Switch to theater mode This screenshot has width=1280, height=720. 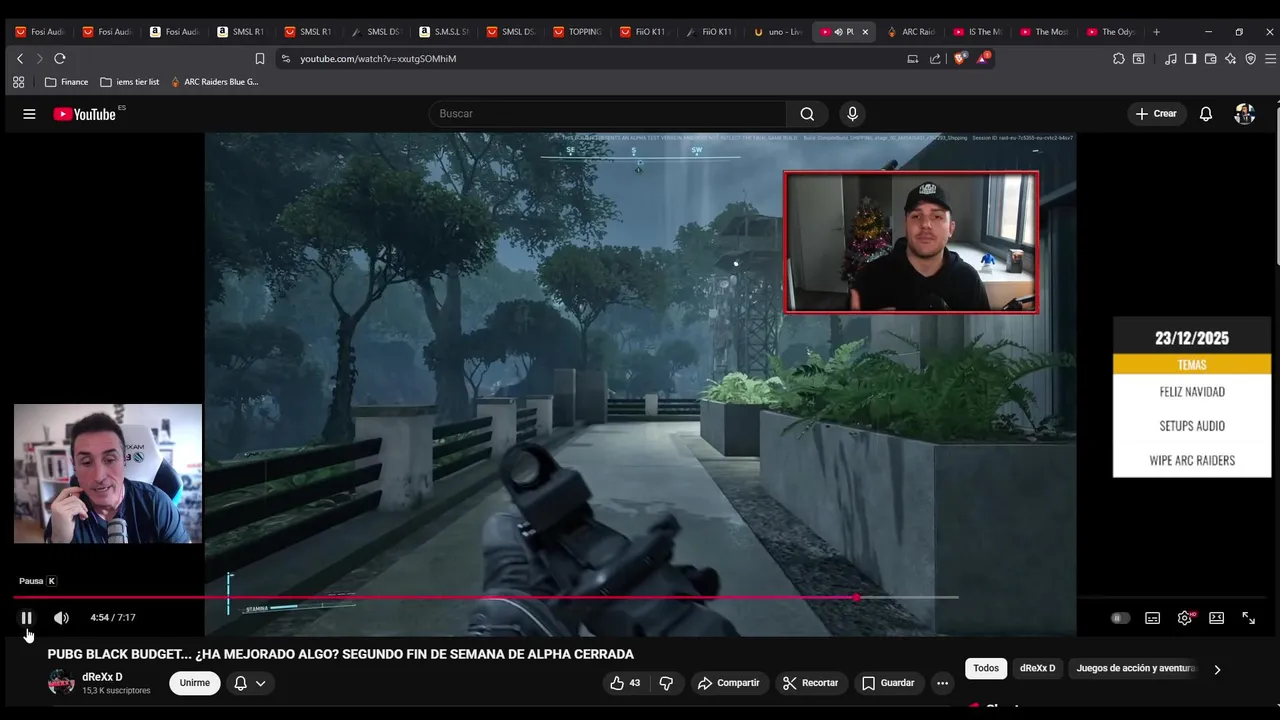click(1217, 618)
